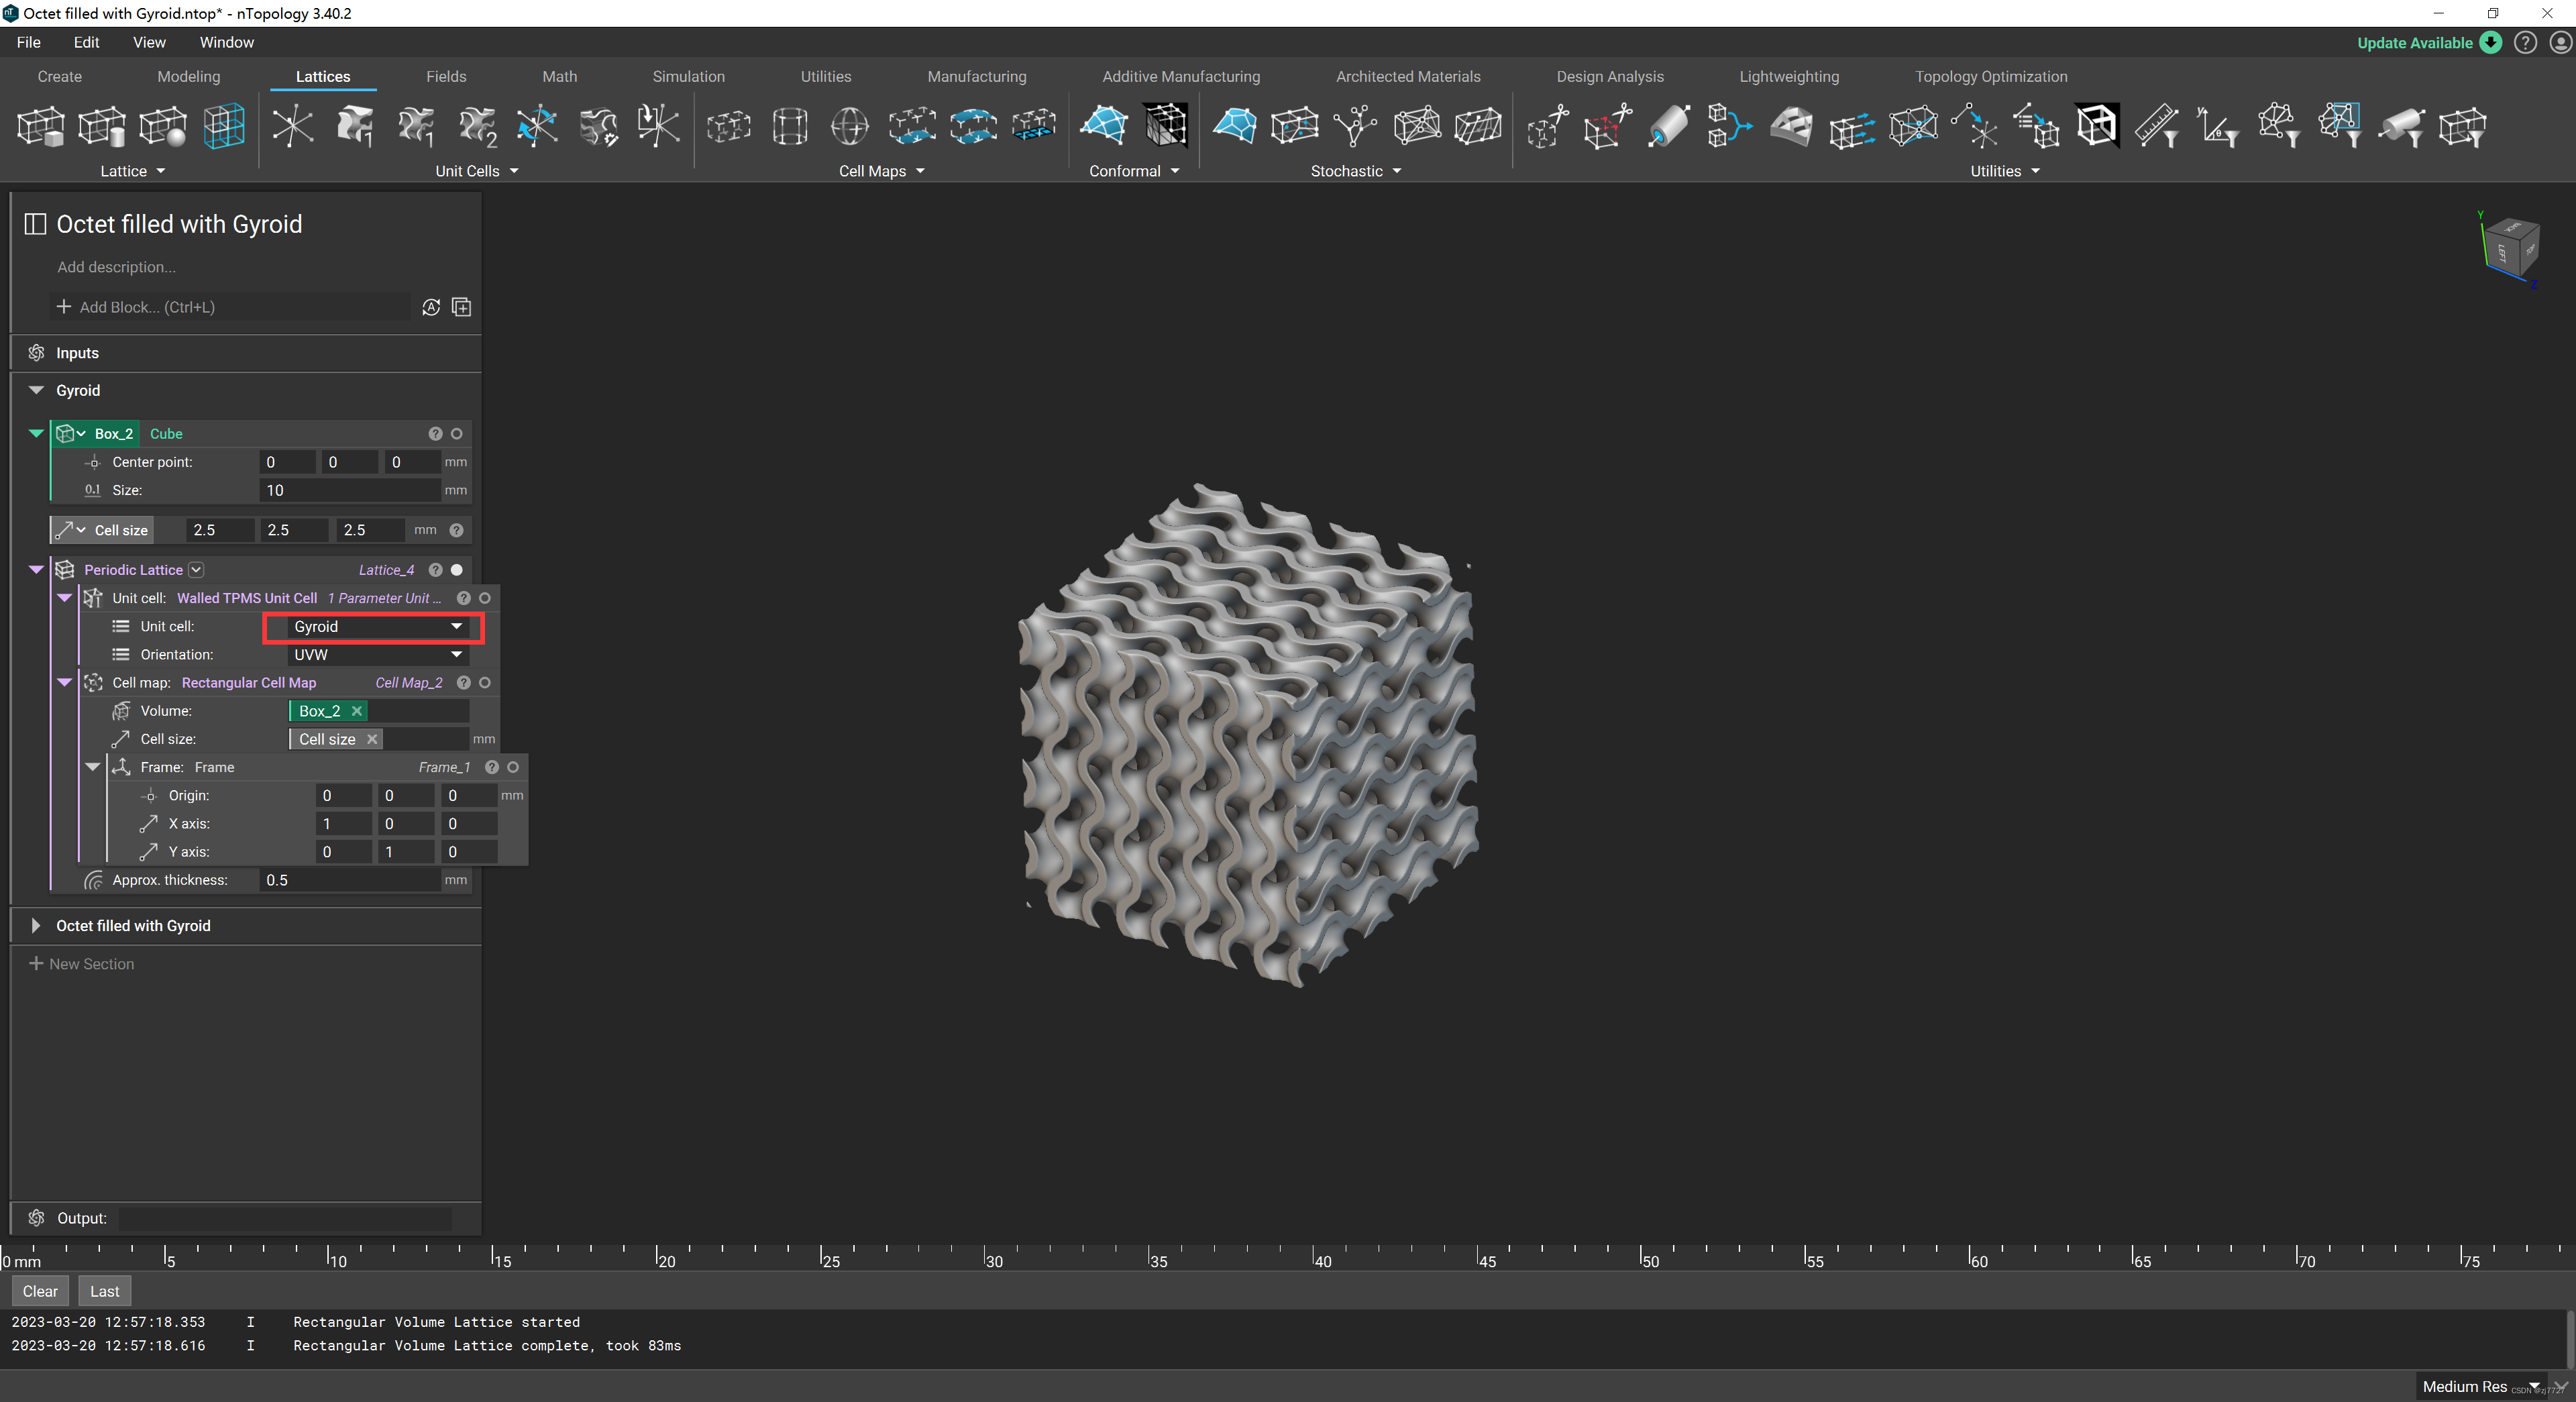The width and height of the screenshot is (2576, 1402).
Task: Click the box lattice icon in Lattice group
Action: 41,127
